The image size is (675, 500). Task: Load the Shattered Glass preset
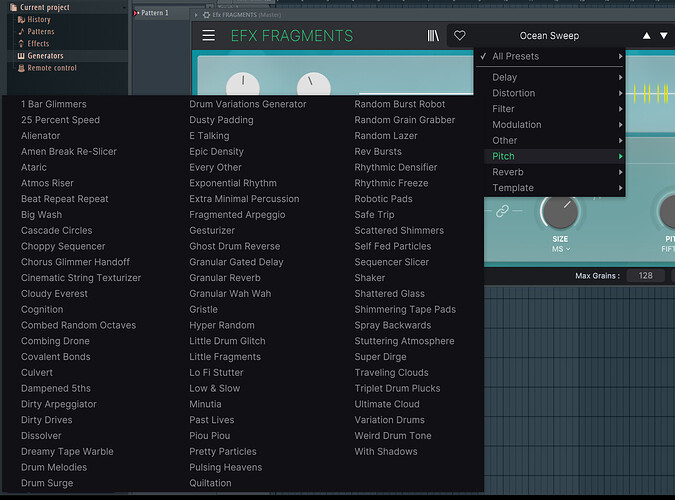pyautogui.click(x=390, y=294)
